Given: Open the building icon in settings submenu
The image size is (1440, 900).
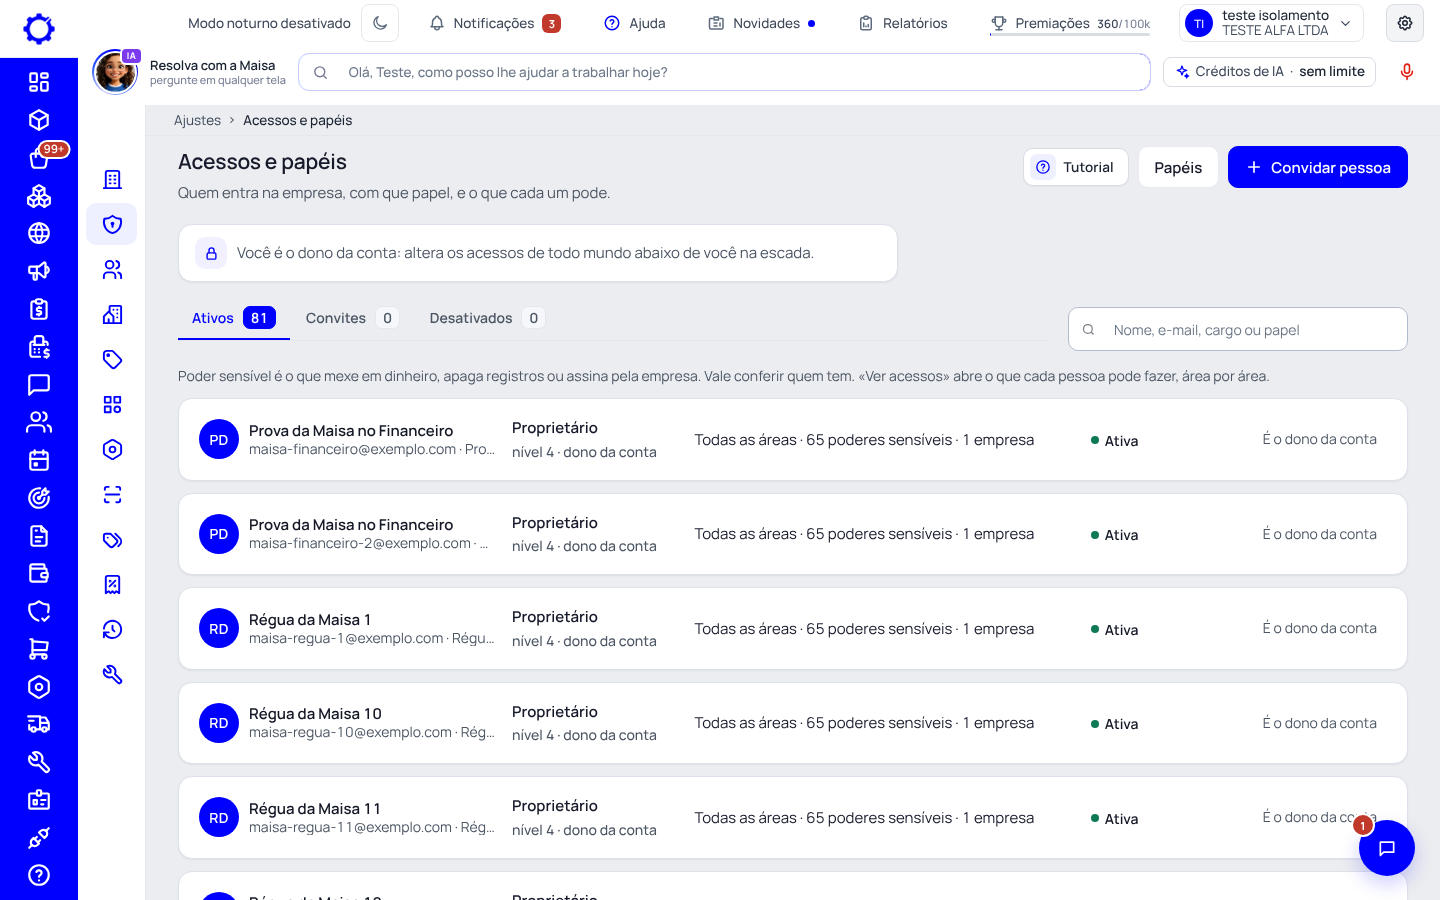Looking at the screenshot, I should coord(112,179).
